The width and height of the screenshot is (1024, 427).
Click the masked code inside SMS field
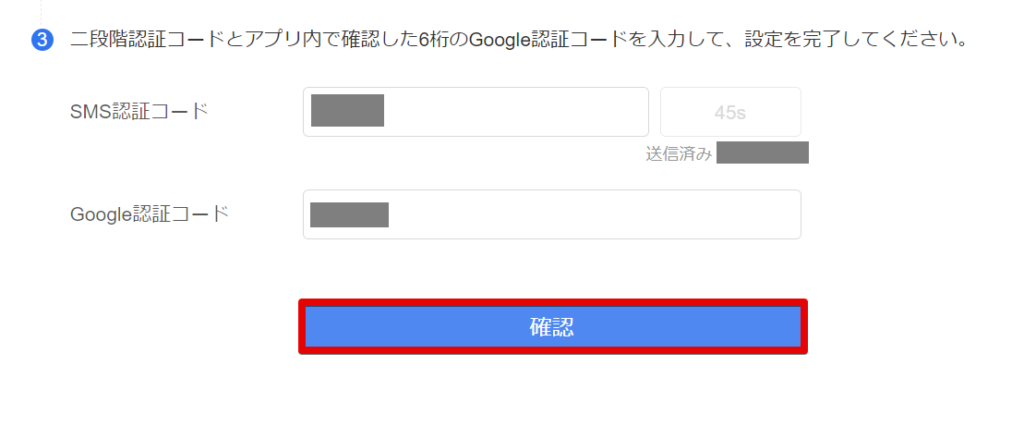(347, 110)
